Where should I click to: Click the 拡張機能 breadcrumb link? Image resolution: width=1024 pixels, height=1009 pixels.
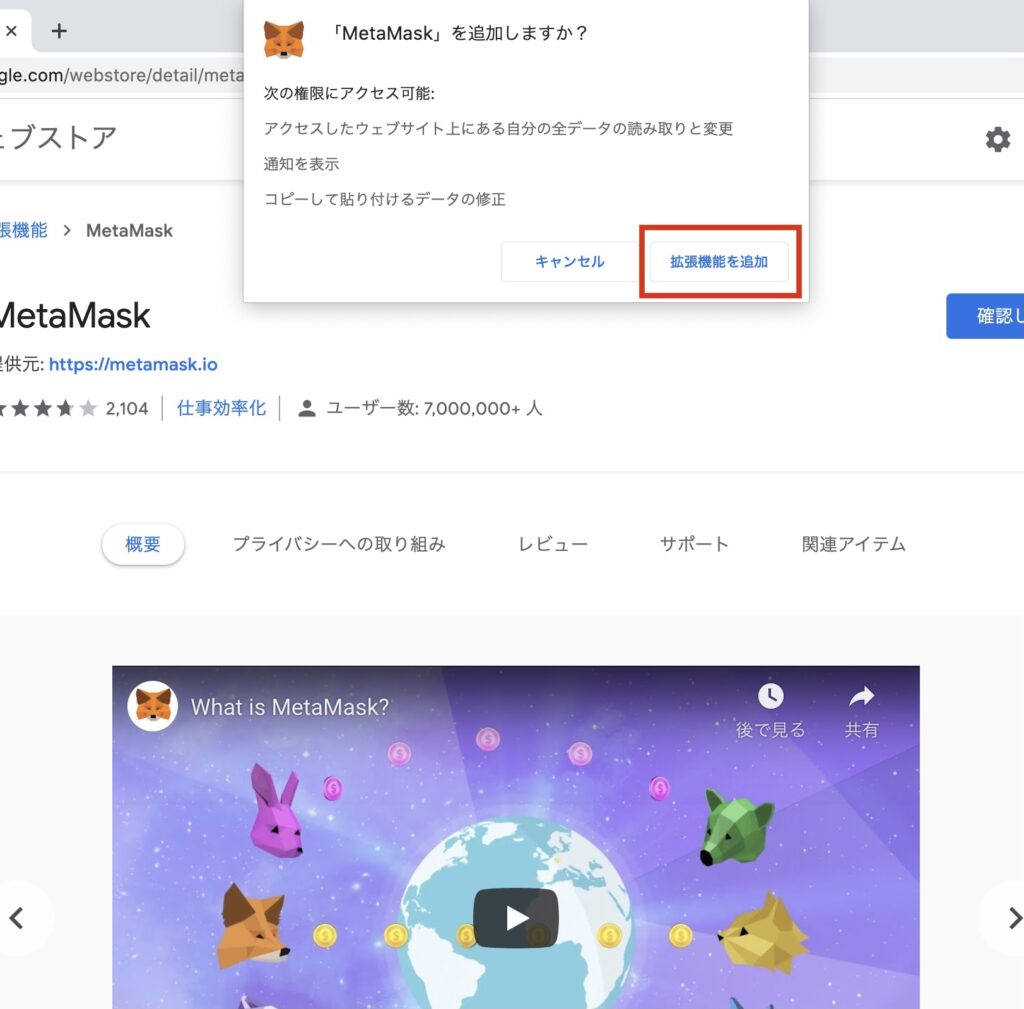click(x=24, y=231)
